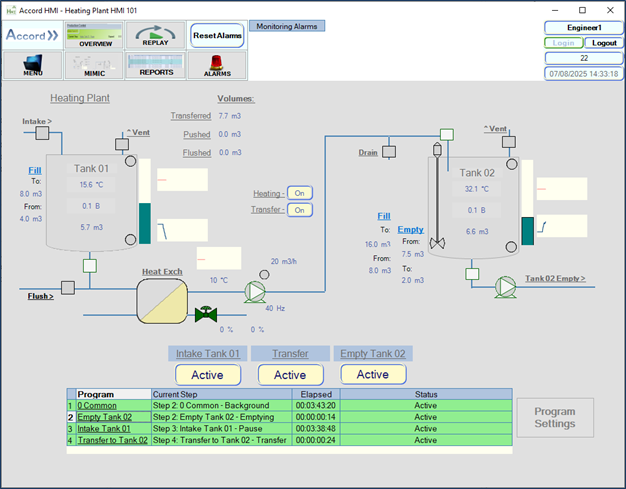The image size is (626, 489).
Task: Toggle Intake Tank 01 Active state
Action: [x=208, y=375]
